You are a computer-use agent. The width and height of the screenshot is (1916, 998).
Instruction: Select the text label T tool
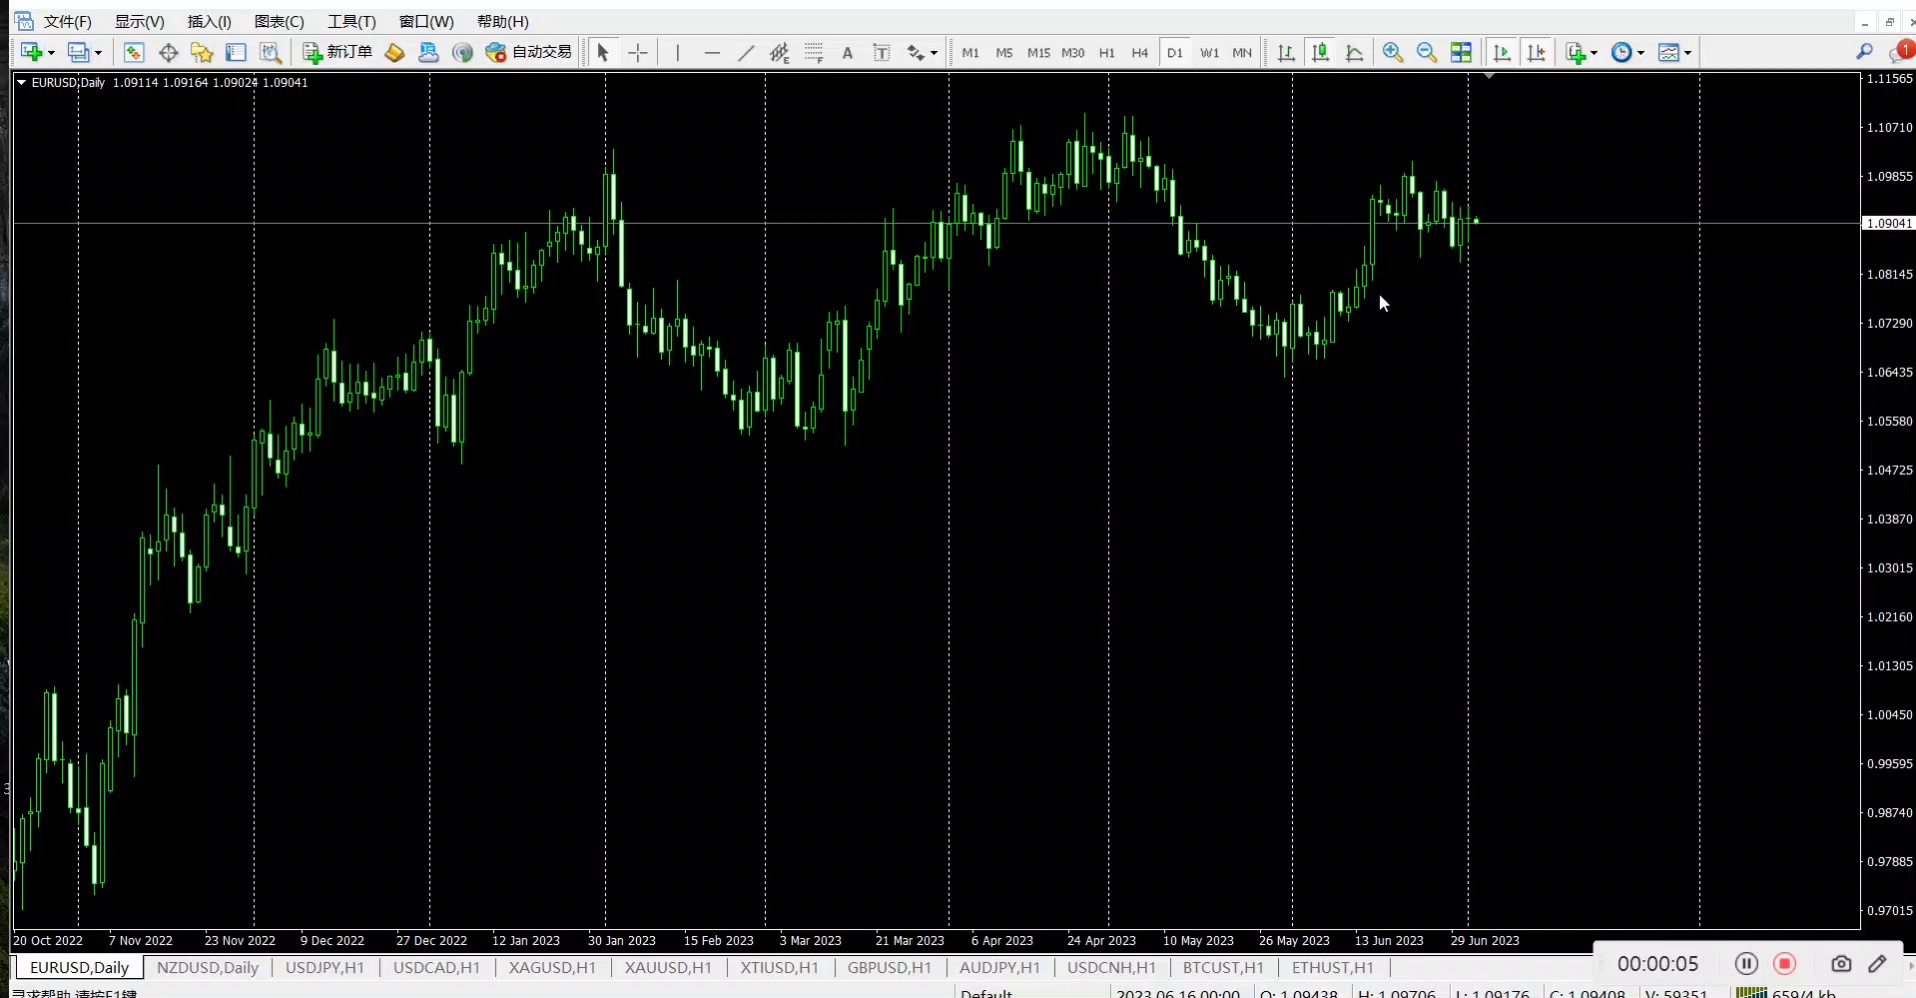pyautogui.click(x=881, y=52)
